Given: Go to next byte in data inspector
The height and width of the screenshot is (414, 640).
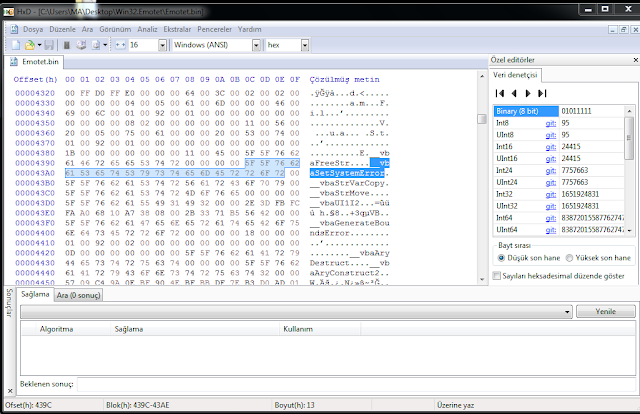Looking at the screenshot, I should coord(528,93).
